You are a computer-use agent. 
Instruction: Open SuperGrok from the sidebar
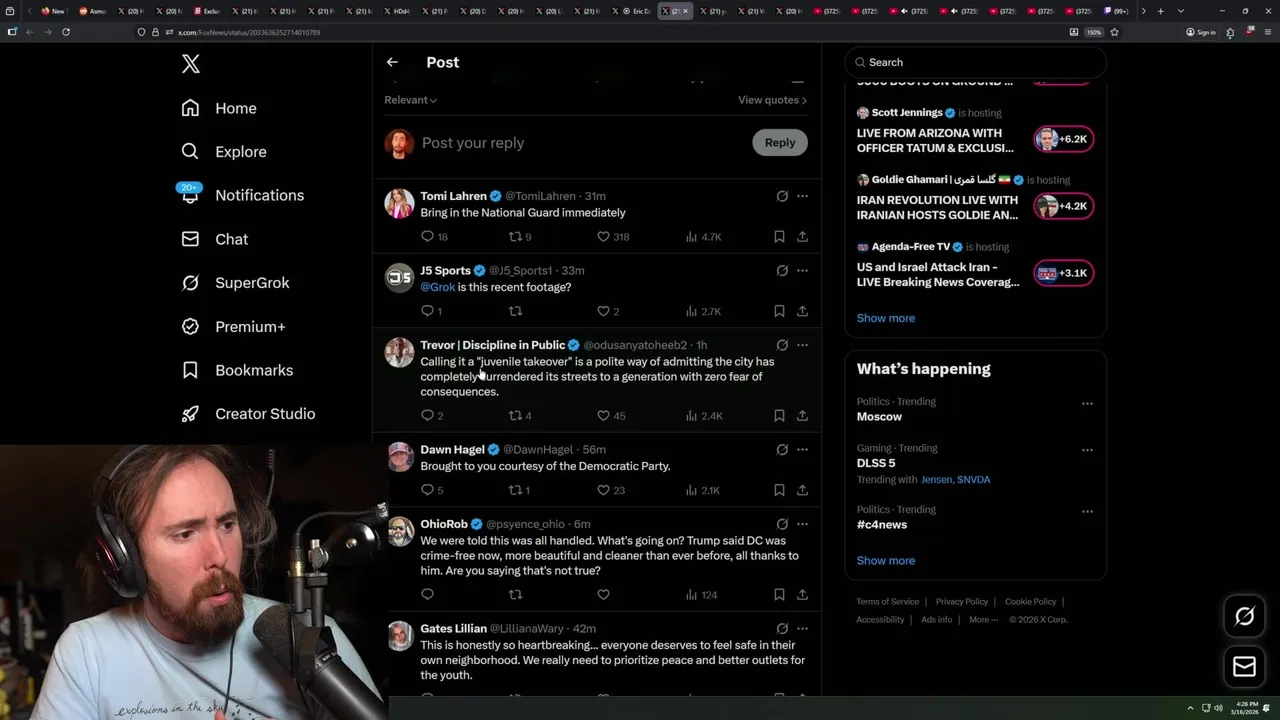click(x=235, y=283)
